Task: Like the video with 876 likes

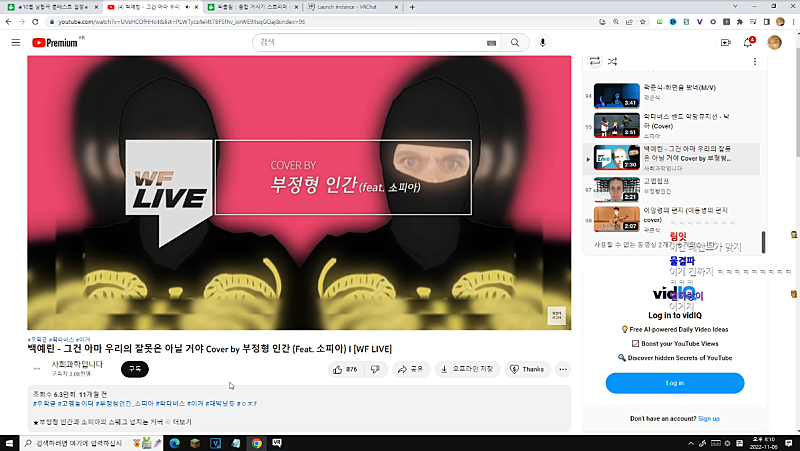Action: coord(345,369)
